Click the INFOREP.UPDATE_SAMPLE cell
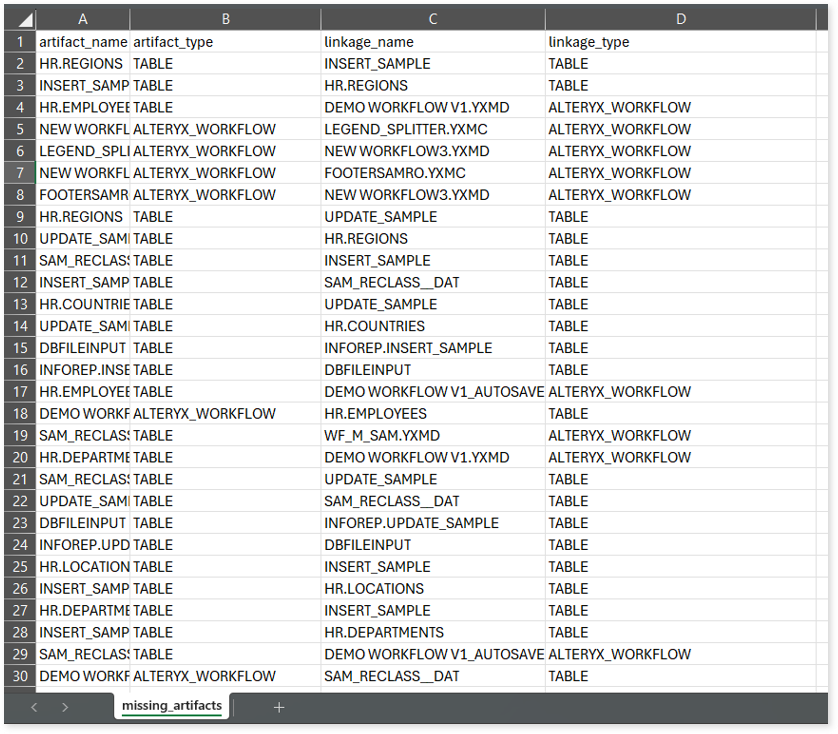Image resolution: width=838 pixels, height=734 pixels. (432, 523)
